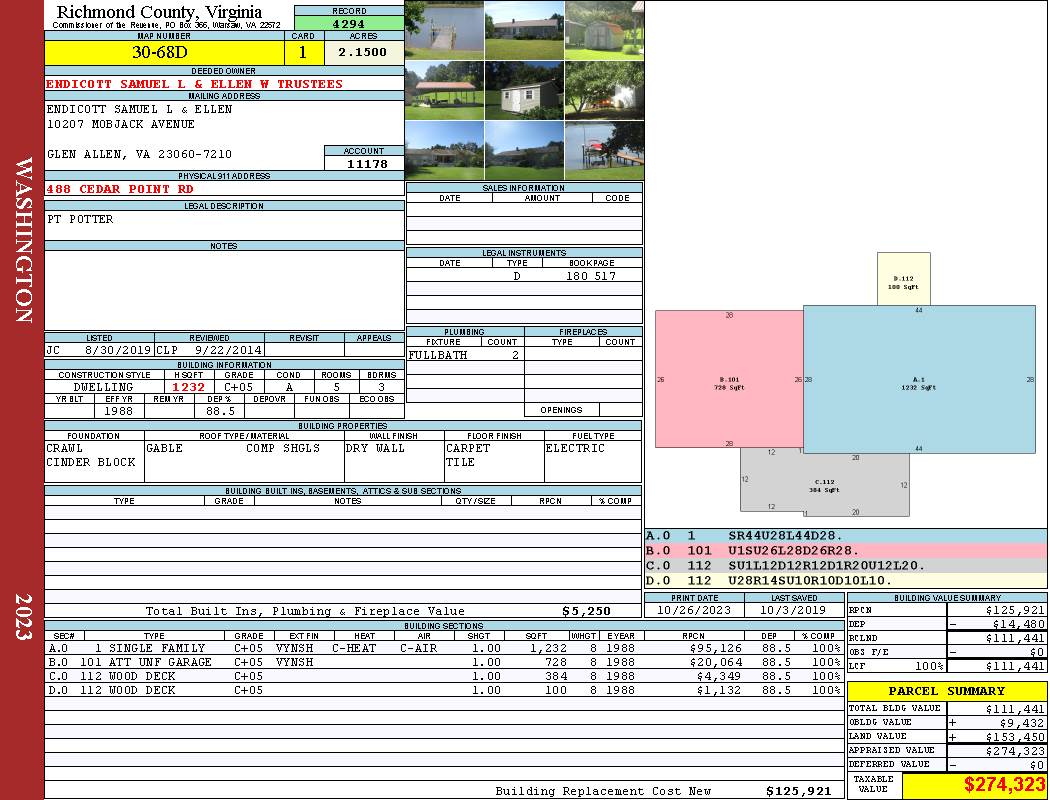
Task: Click sketch code row U1SU26L28D26R28
Action: coord(845,550)
